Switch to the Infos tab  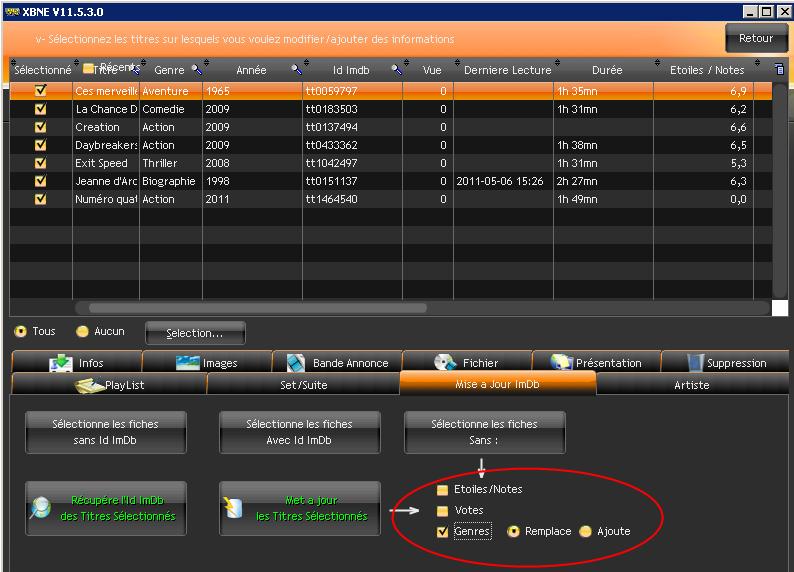point(76,362)
